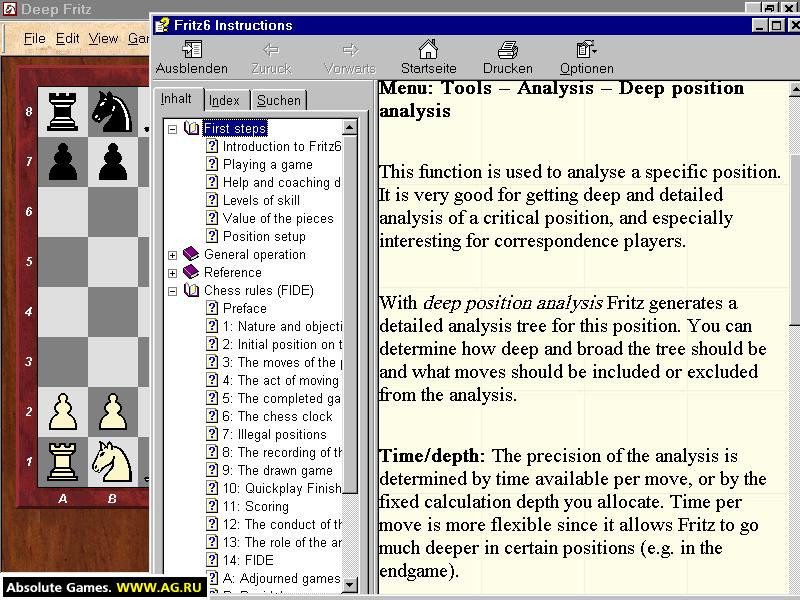Open the Value of the pieces topic
The height and width of the screenshot is (600, 800).
pyautogui.click(x=278, y=218)
